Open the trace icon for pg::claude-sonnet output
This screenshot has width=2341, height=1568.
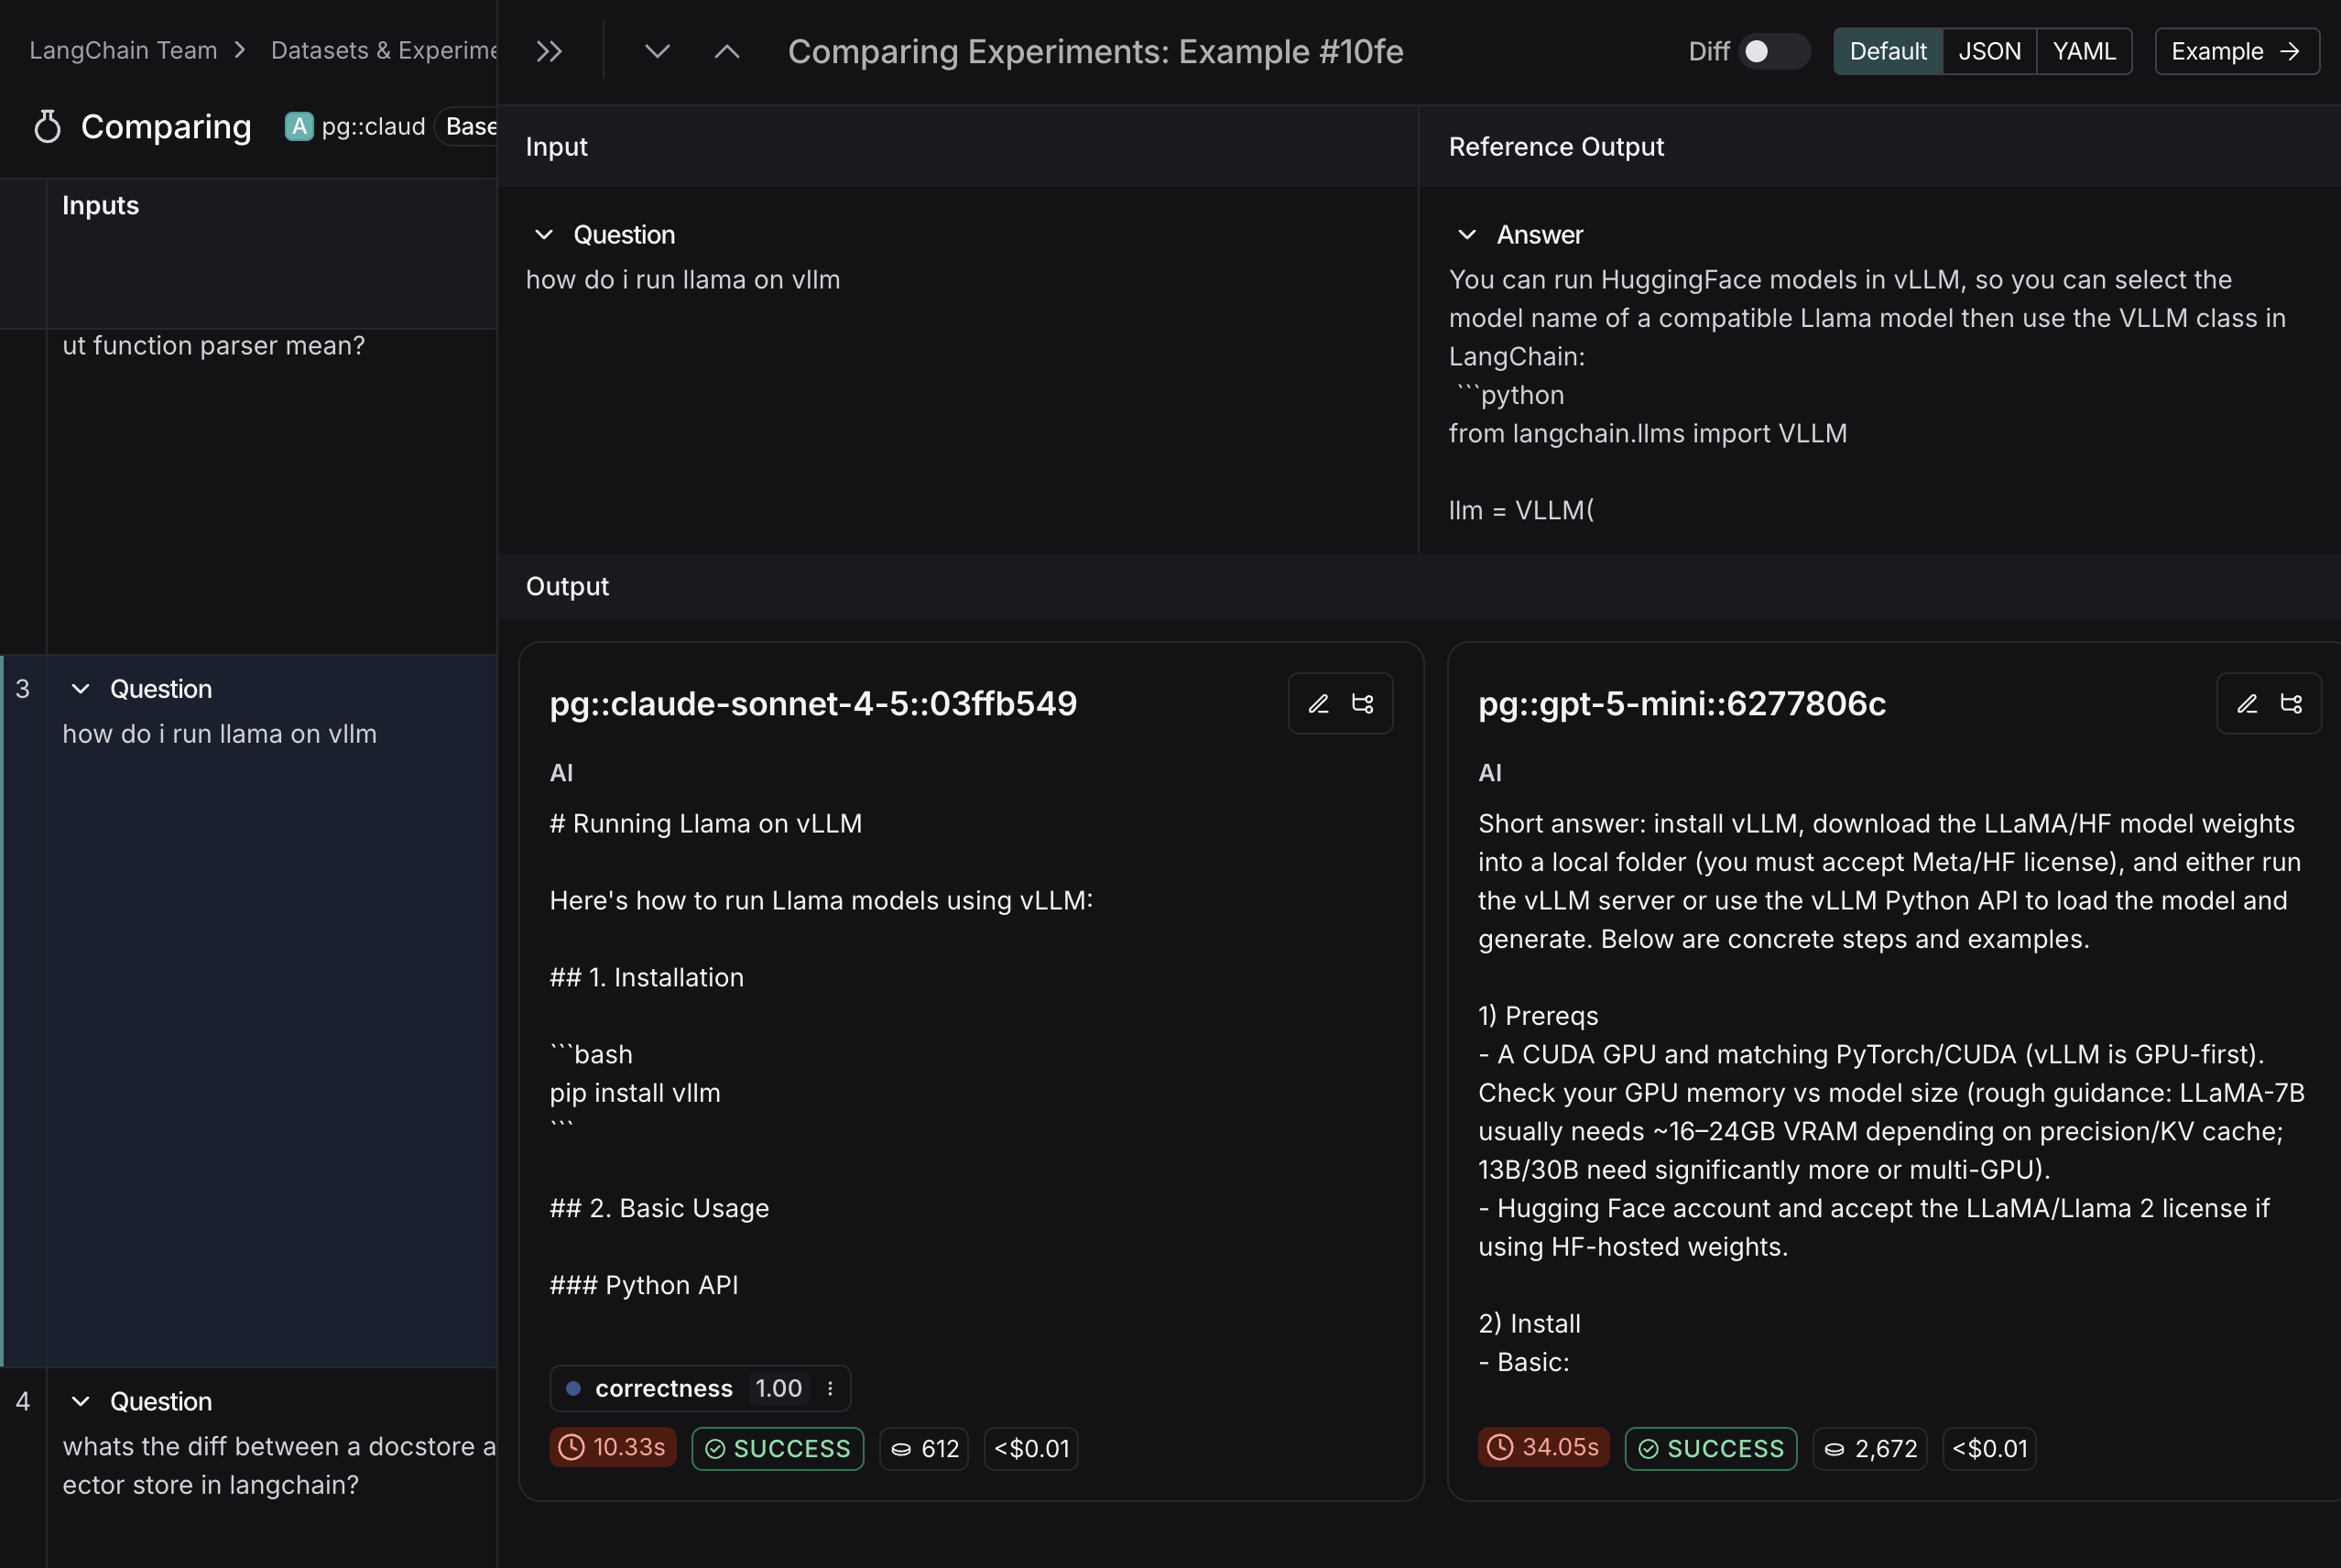(x=1364, y=703)
